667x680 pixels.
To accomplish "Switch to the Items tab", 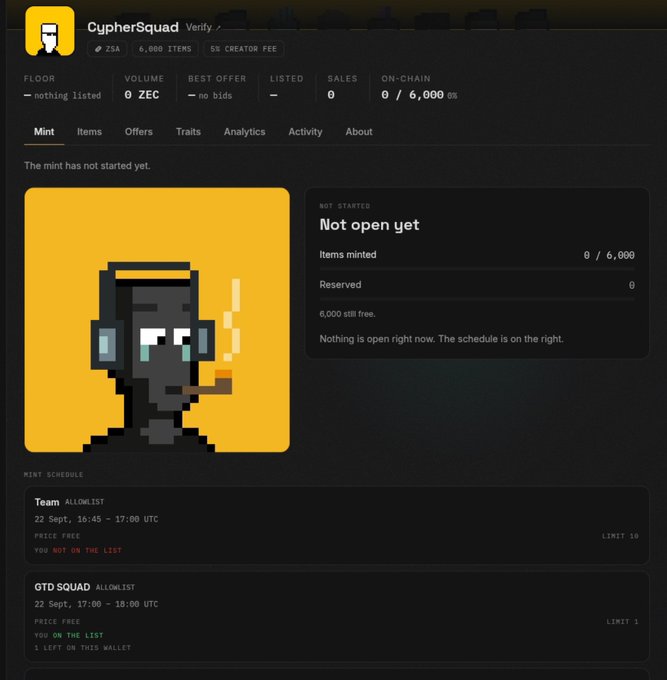I will (89, 132).
